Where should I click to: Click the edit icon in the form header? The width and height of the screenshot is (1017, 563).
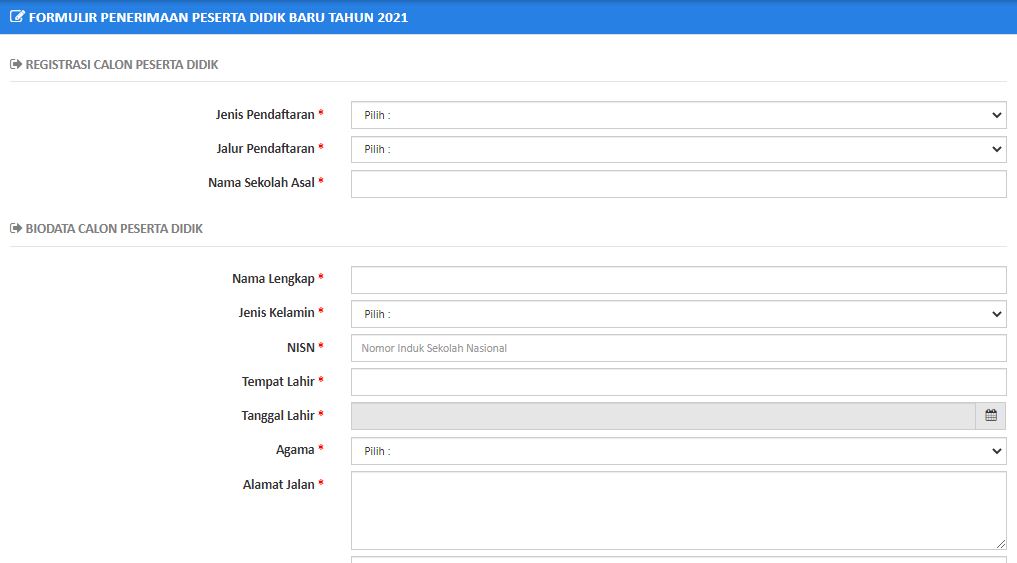click(17, 17)
